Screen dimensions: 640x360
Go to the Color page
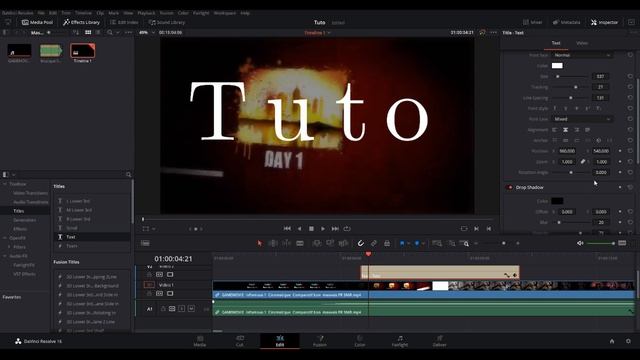[x=360, y=341]
